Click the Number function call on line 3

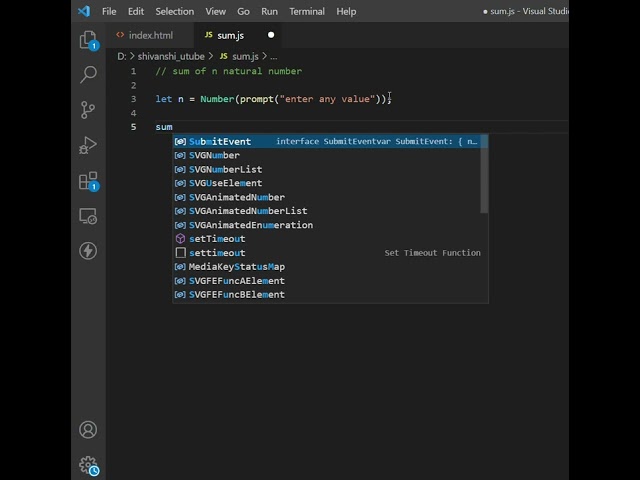[217, 99]
